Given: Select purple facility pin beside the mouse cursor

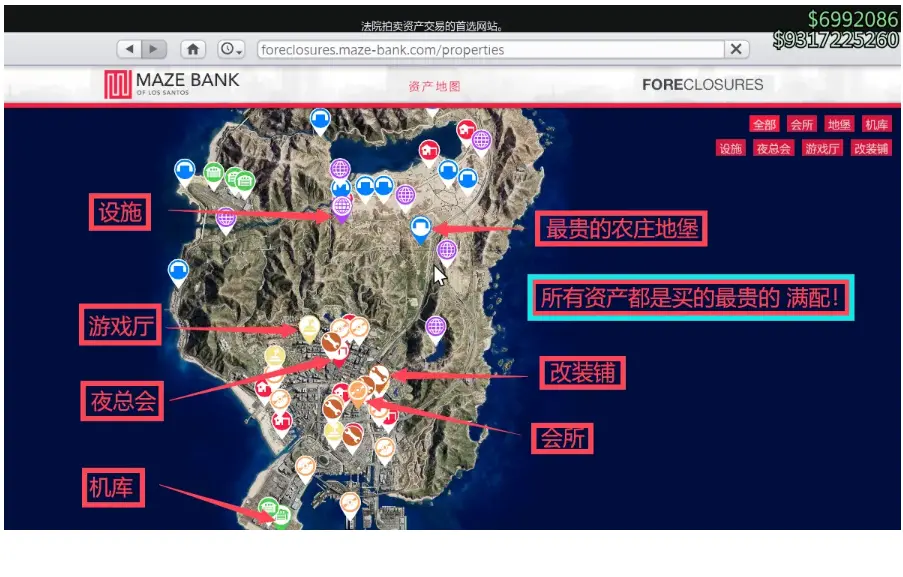Looking at the screenshot, I should coord(447,252).
